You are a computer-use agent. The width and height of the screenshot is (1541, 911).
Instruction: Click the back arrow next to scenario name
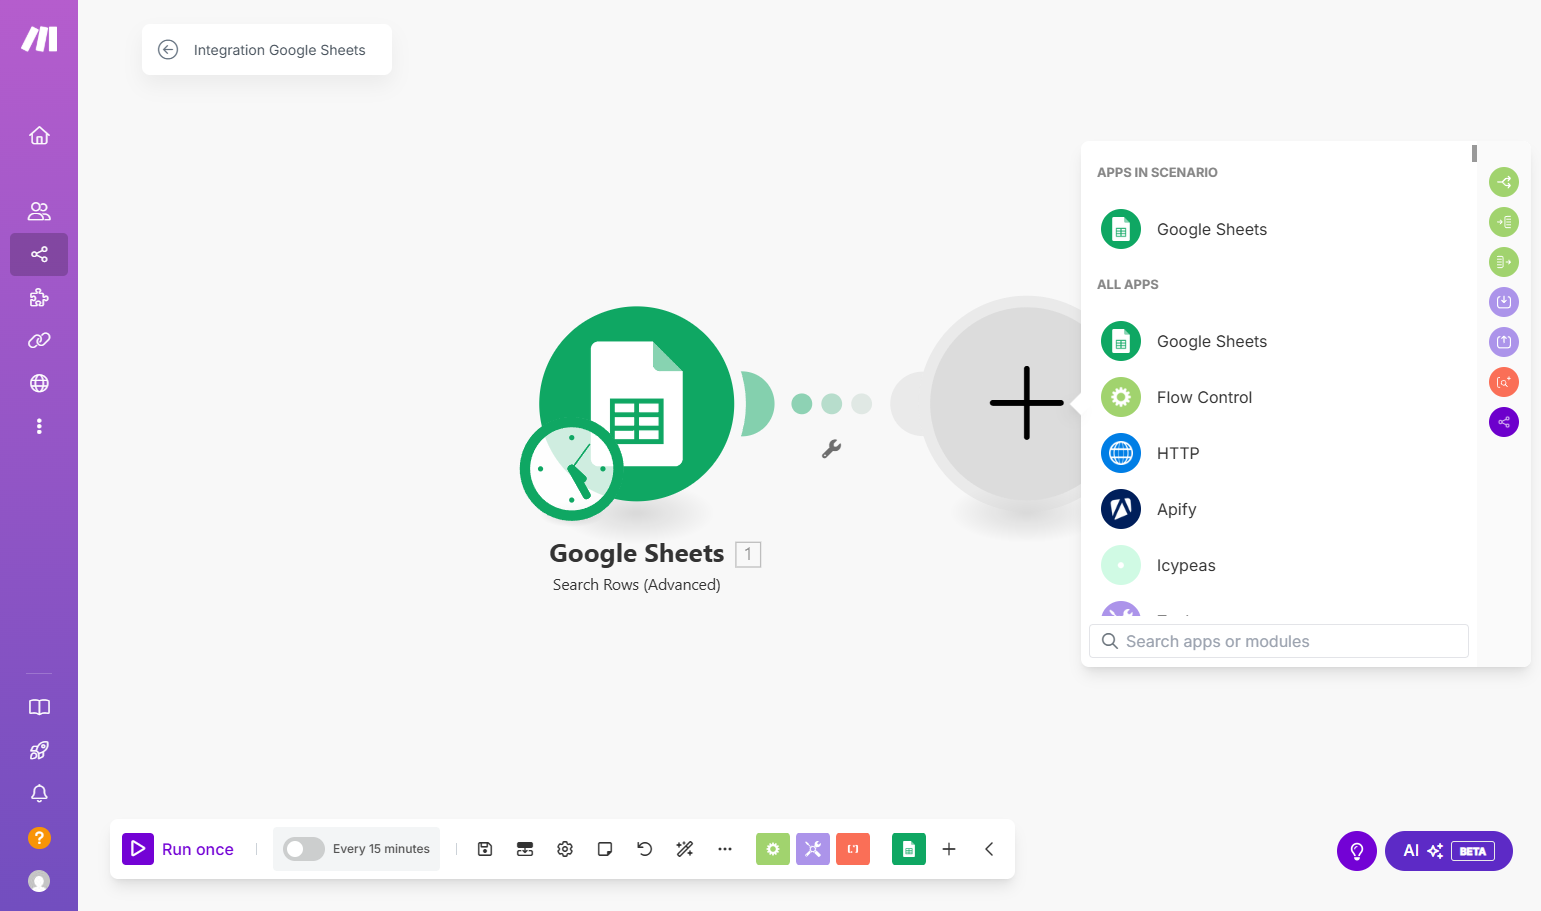coord(168,50)
